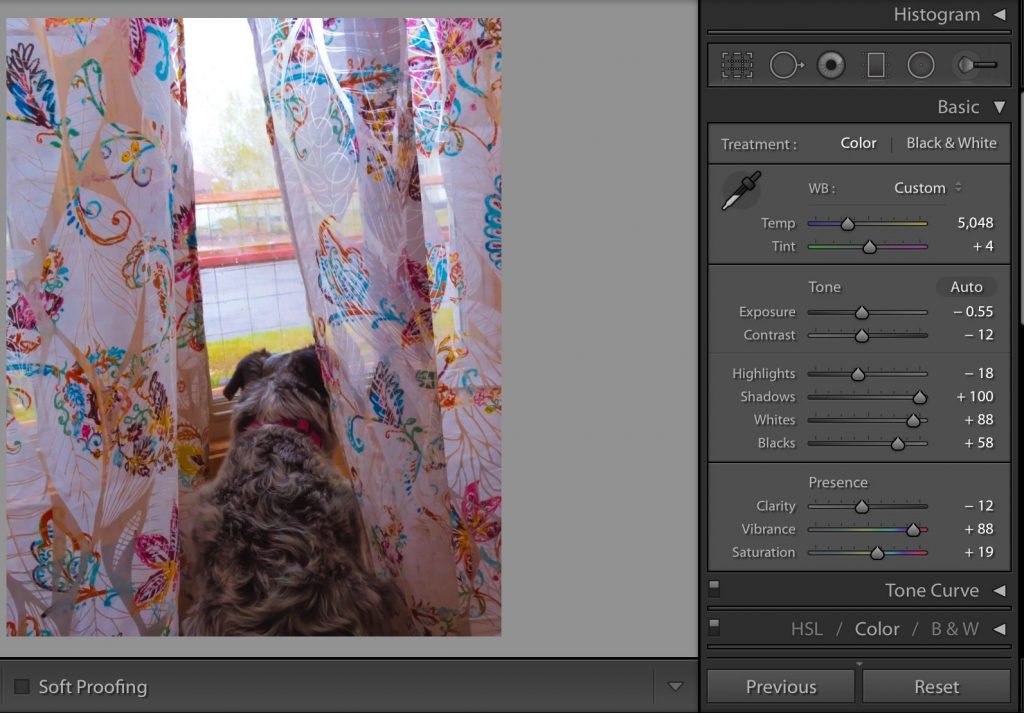Keep treatment set to Color
This screenshot has width=1024, height=713.
tap(858, 143)
